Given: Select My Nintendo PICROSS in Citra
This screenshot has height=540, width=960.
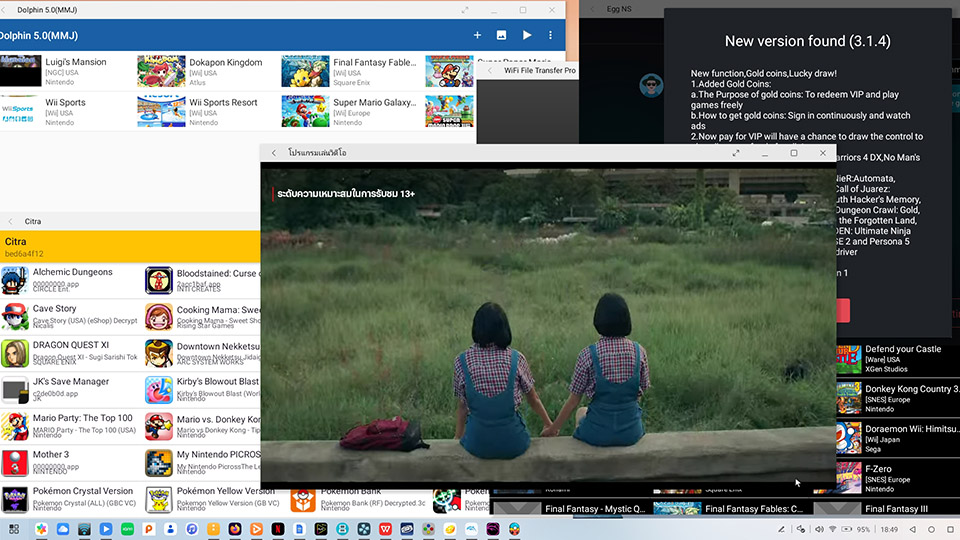Looking at the screenshot, I should tap(202, 463).
